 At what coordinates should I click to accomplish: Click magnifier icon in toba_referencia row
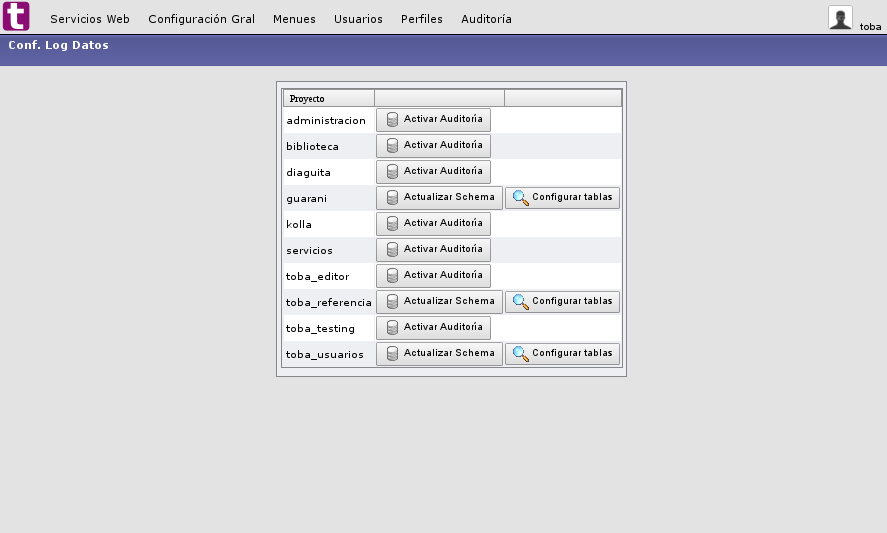[520, 302]
